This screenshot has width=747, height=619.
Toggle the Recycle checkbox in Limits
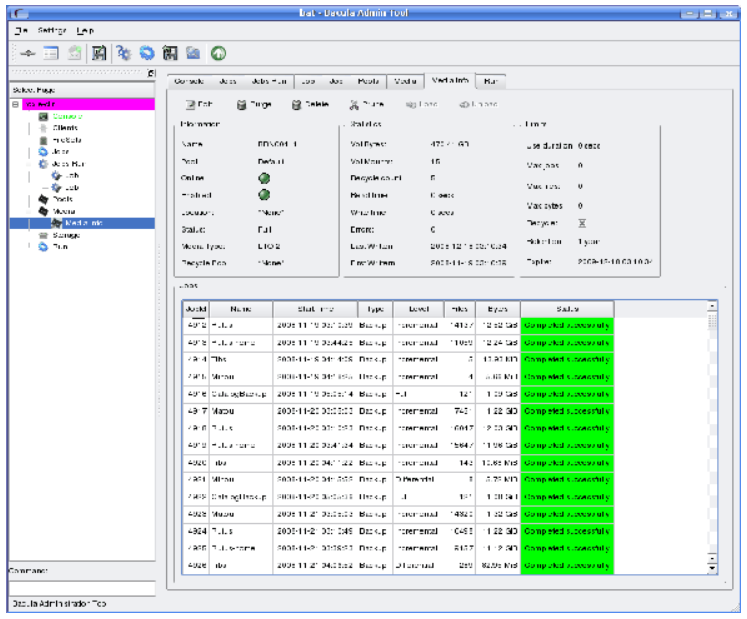(x=581, y=224)
